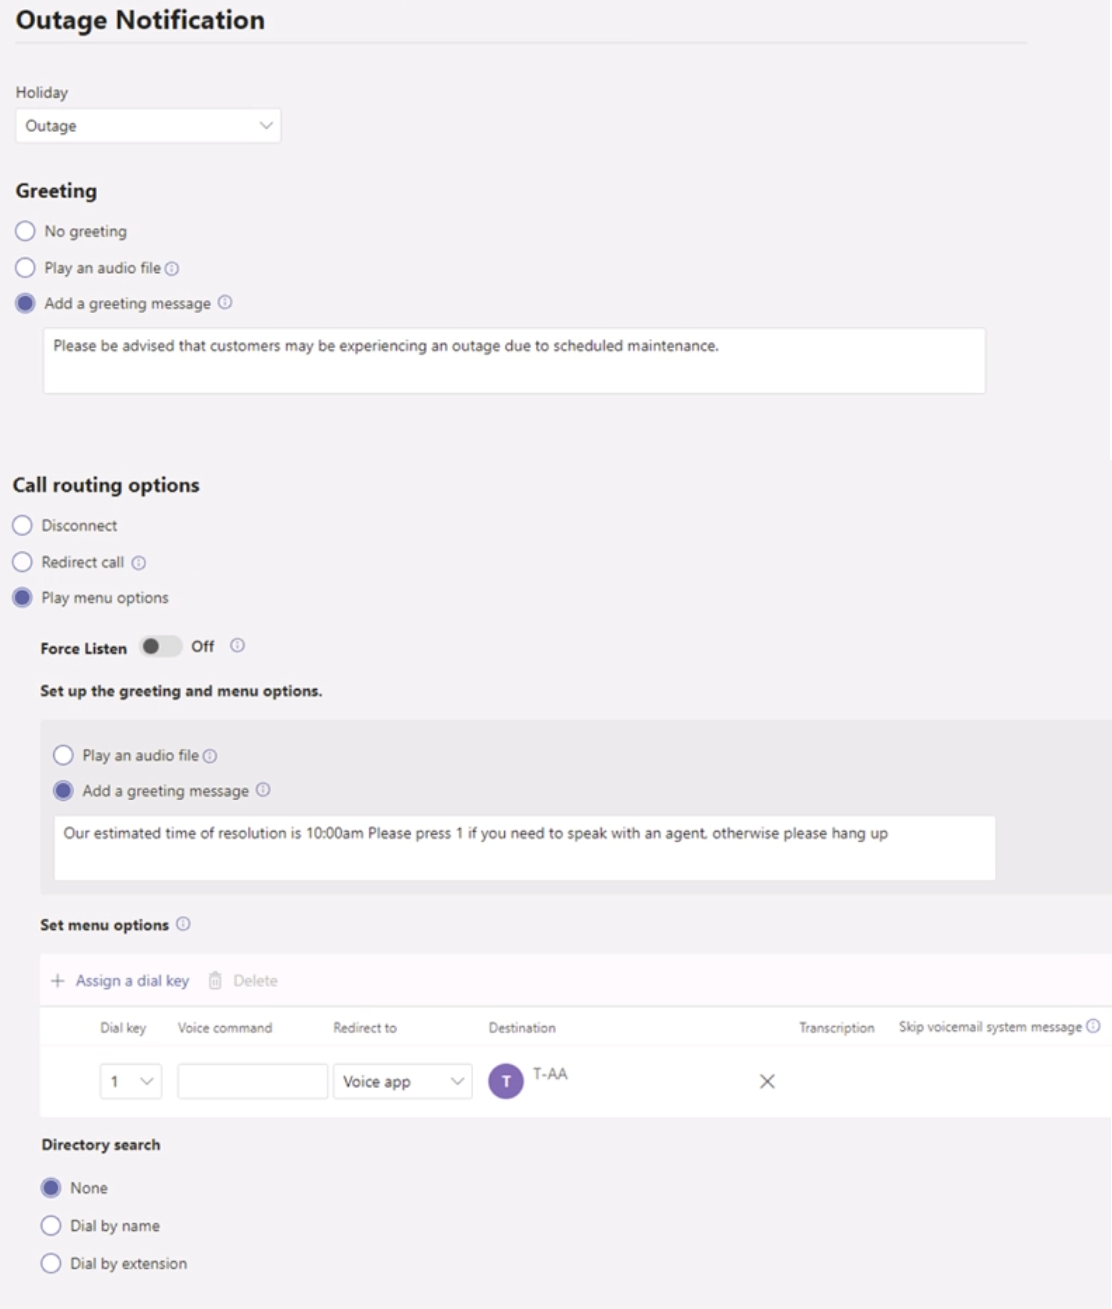The height and width of the screenshot is (1309, 1112).
Task: Select the No greeting radio button
Action: 25,231
